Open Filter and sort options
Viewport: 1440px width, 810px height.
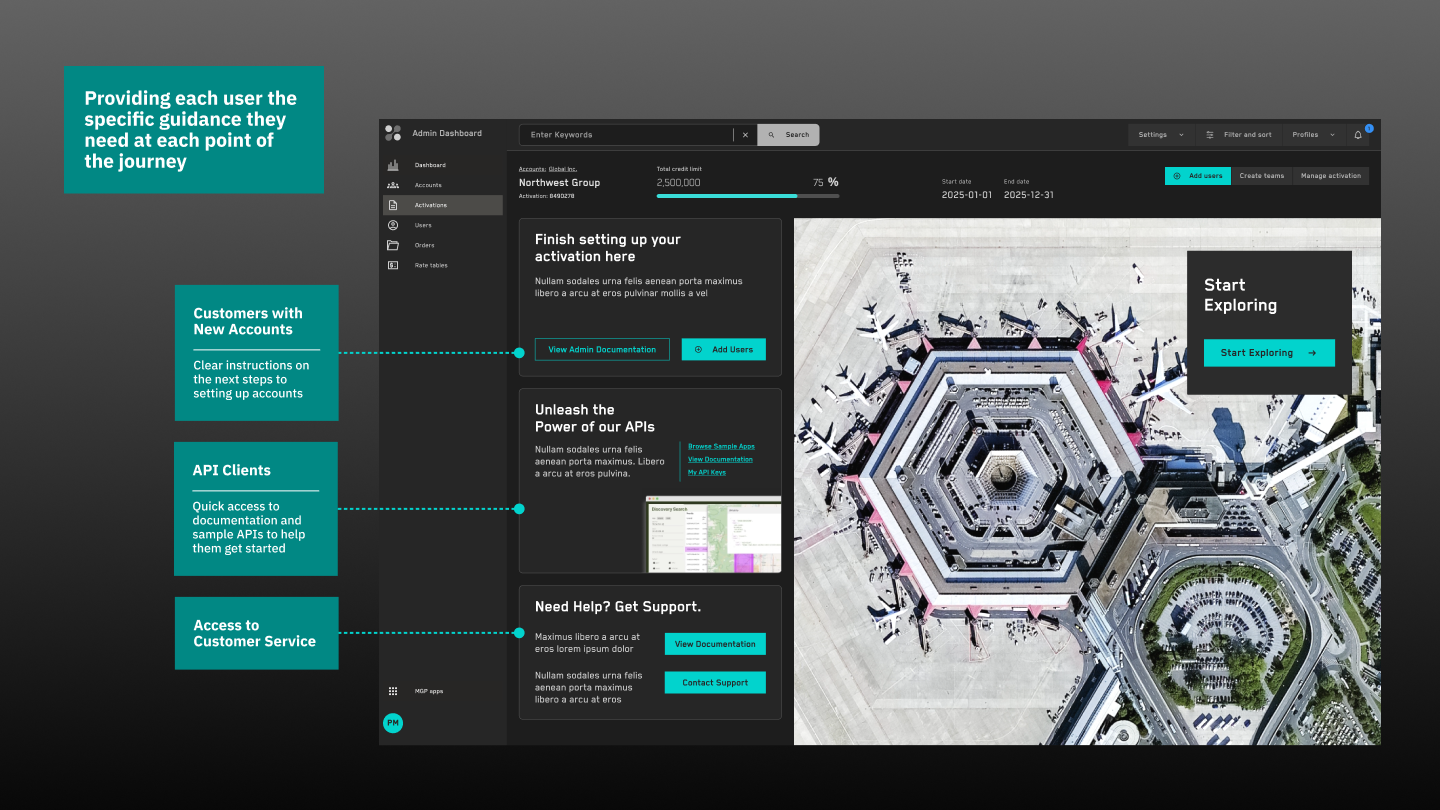coord(1238,134)
